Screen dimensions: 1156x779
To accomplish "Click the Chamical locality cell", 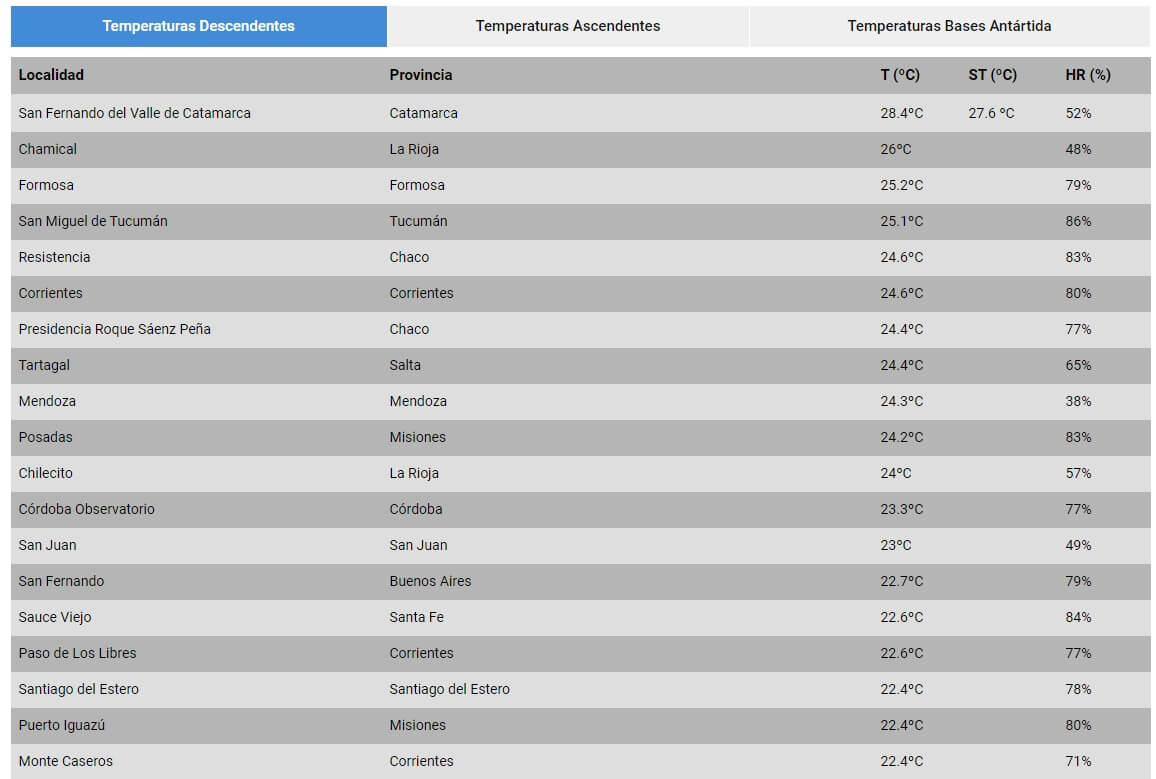I will [x=48, y=149].
